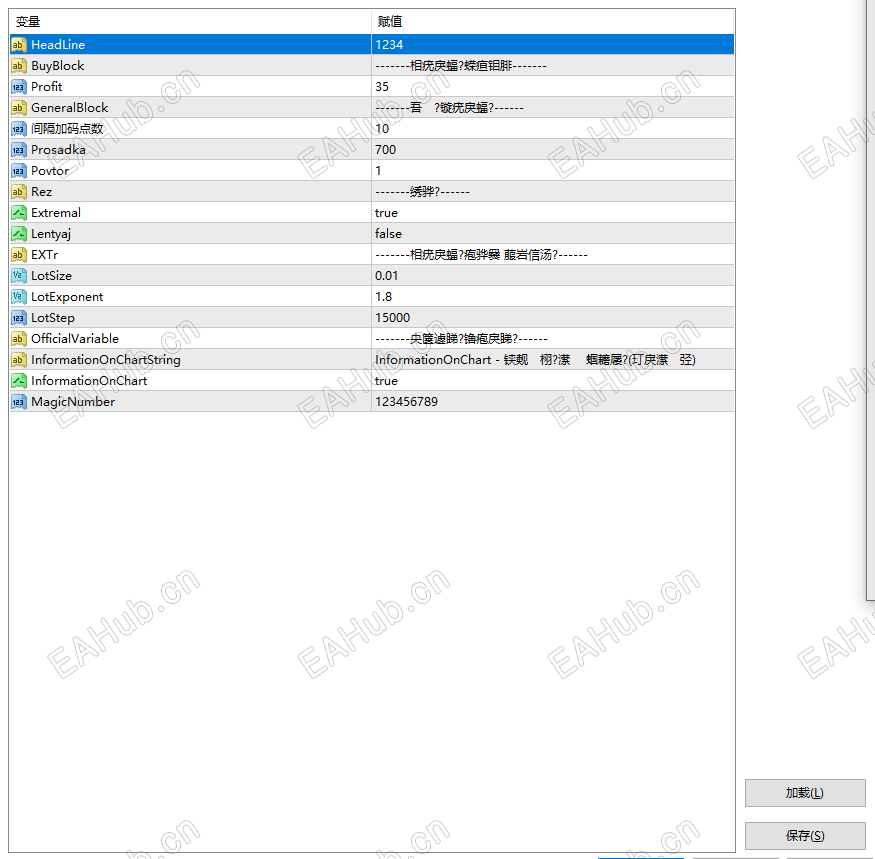Image resolution: width=875 pixels, height=859 pixels.
Task: Click the Va double icon beside LotSize
Action: [17, 275]
